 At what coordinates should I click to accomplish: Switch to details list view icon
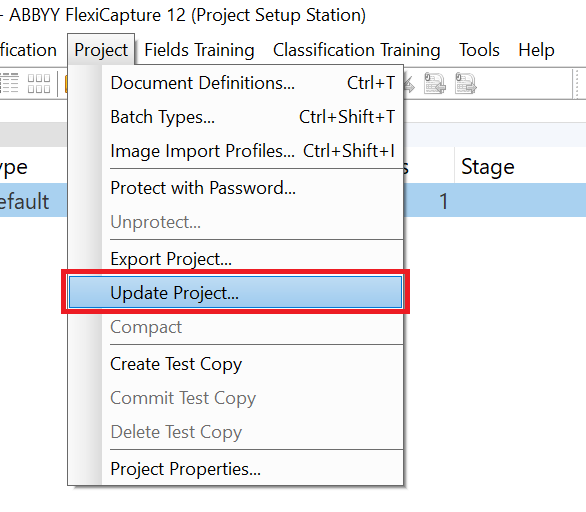[x=9, y=83]
